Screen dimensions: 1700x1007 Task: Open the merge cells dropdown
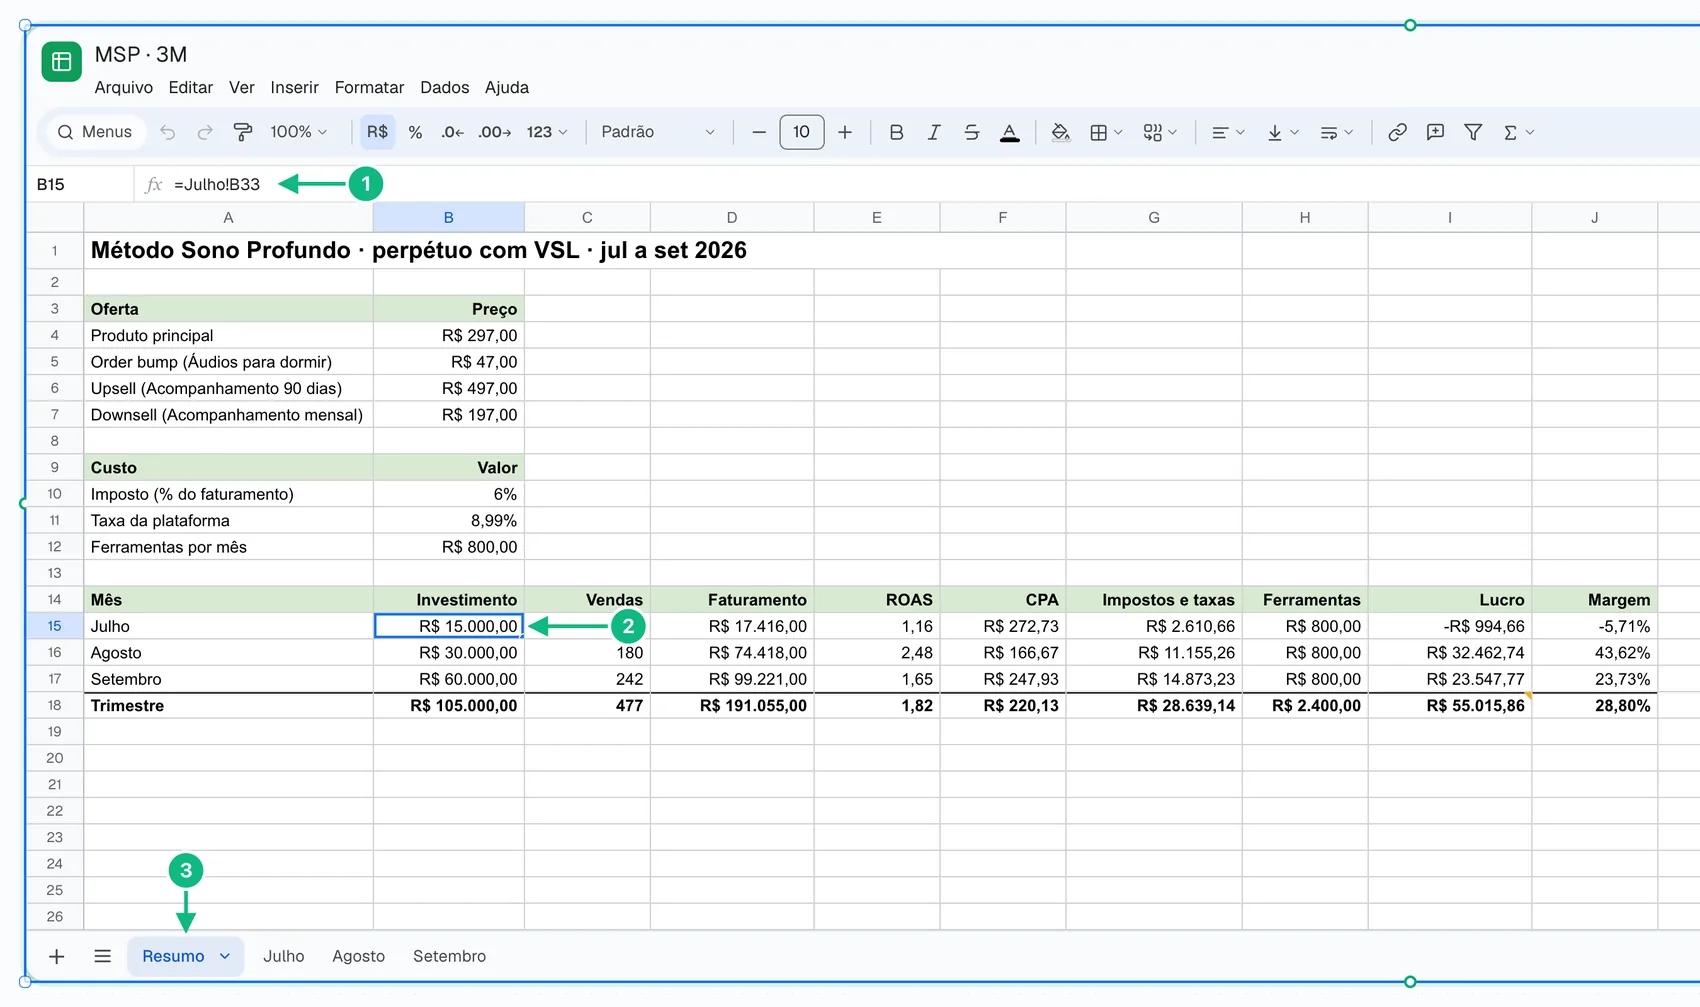pos(1160,132)
